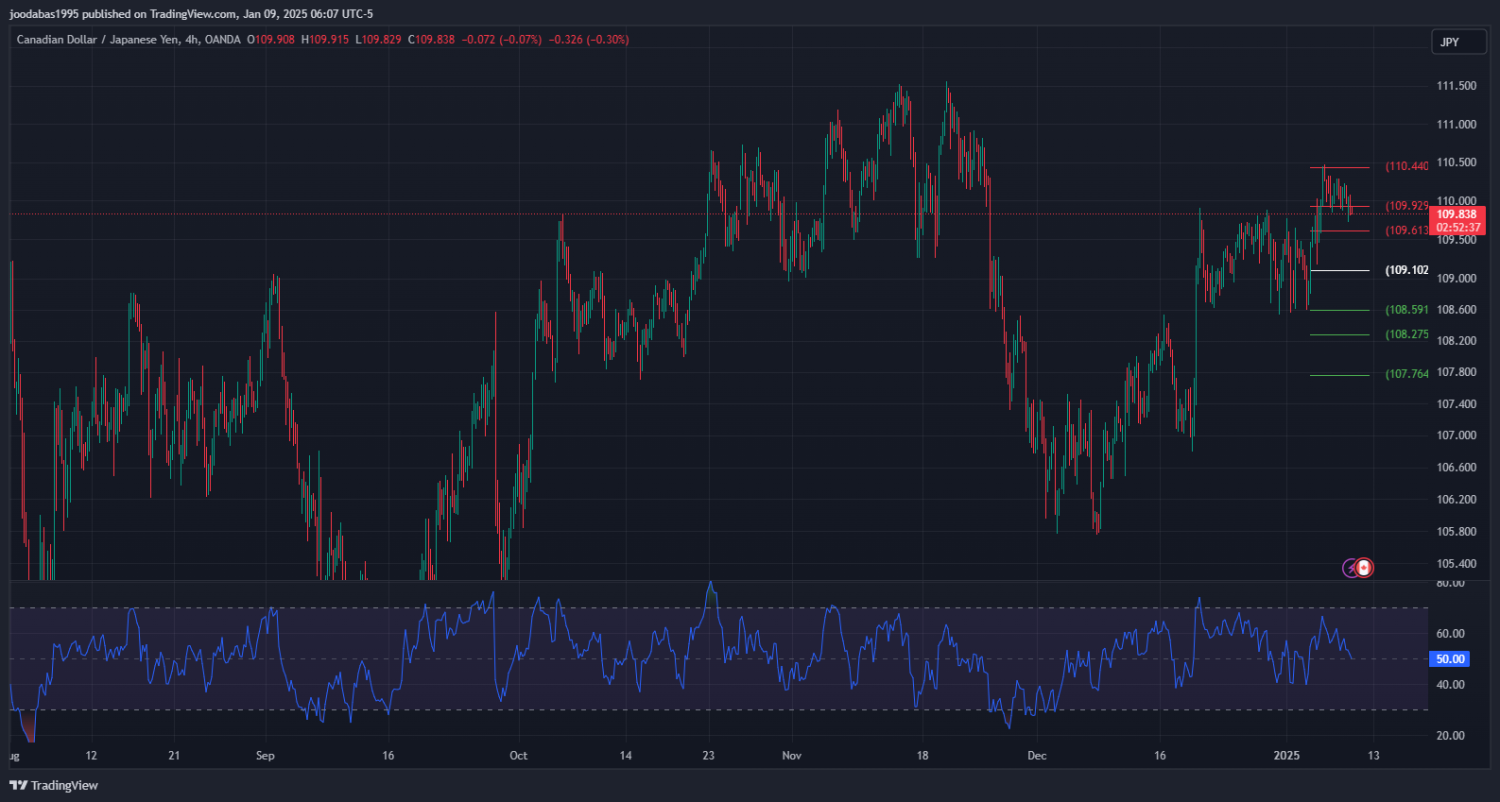Select the 109.929 red level label

[1406, 206]
